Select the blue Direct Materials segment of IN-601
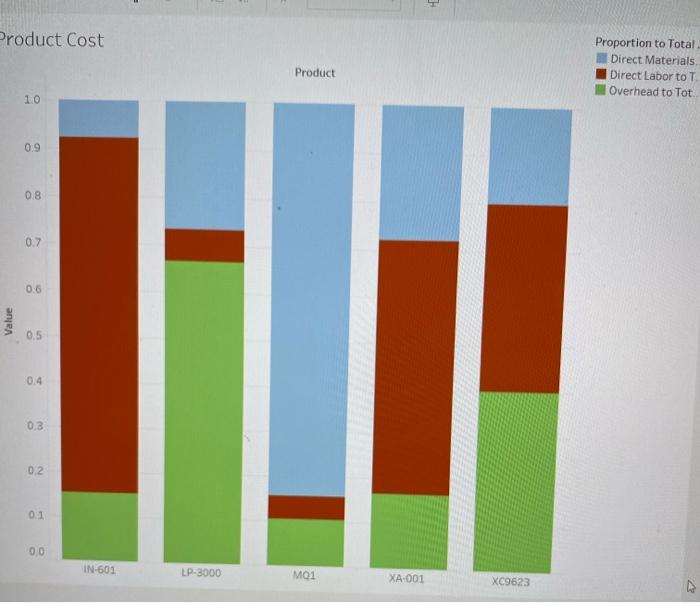Image resolution: width=700 pixels, height=603 pixels. click(99, 118)
